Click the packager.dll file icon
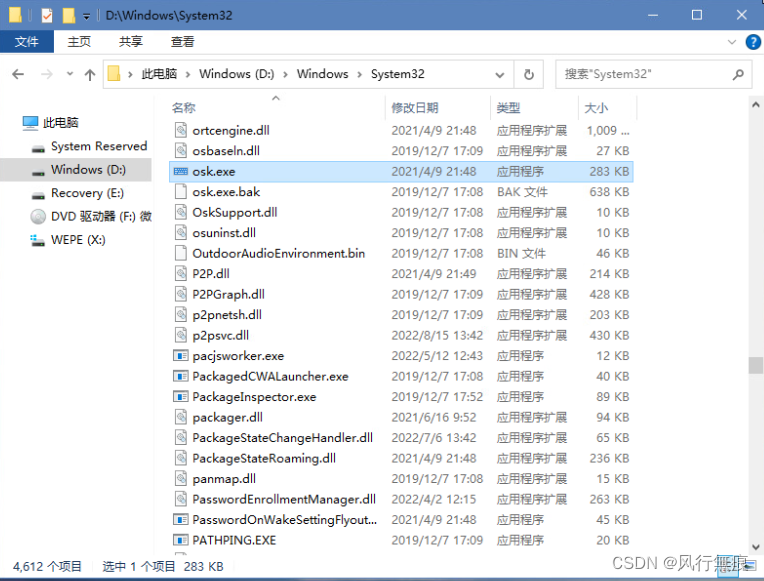This screenshot has height=581, width=764. (x=181, y=417)
